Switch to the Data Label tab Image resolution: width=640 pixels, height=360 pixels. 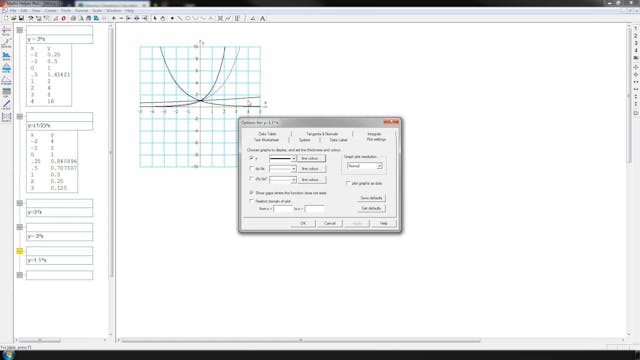pyautogui.click(x=338, y=140)
